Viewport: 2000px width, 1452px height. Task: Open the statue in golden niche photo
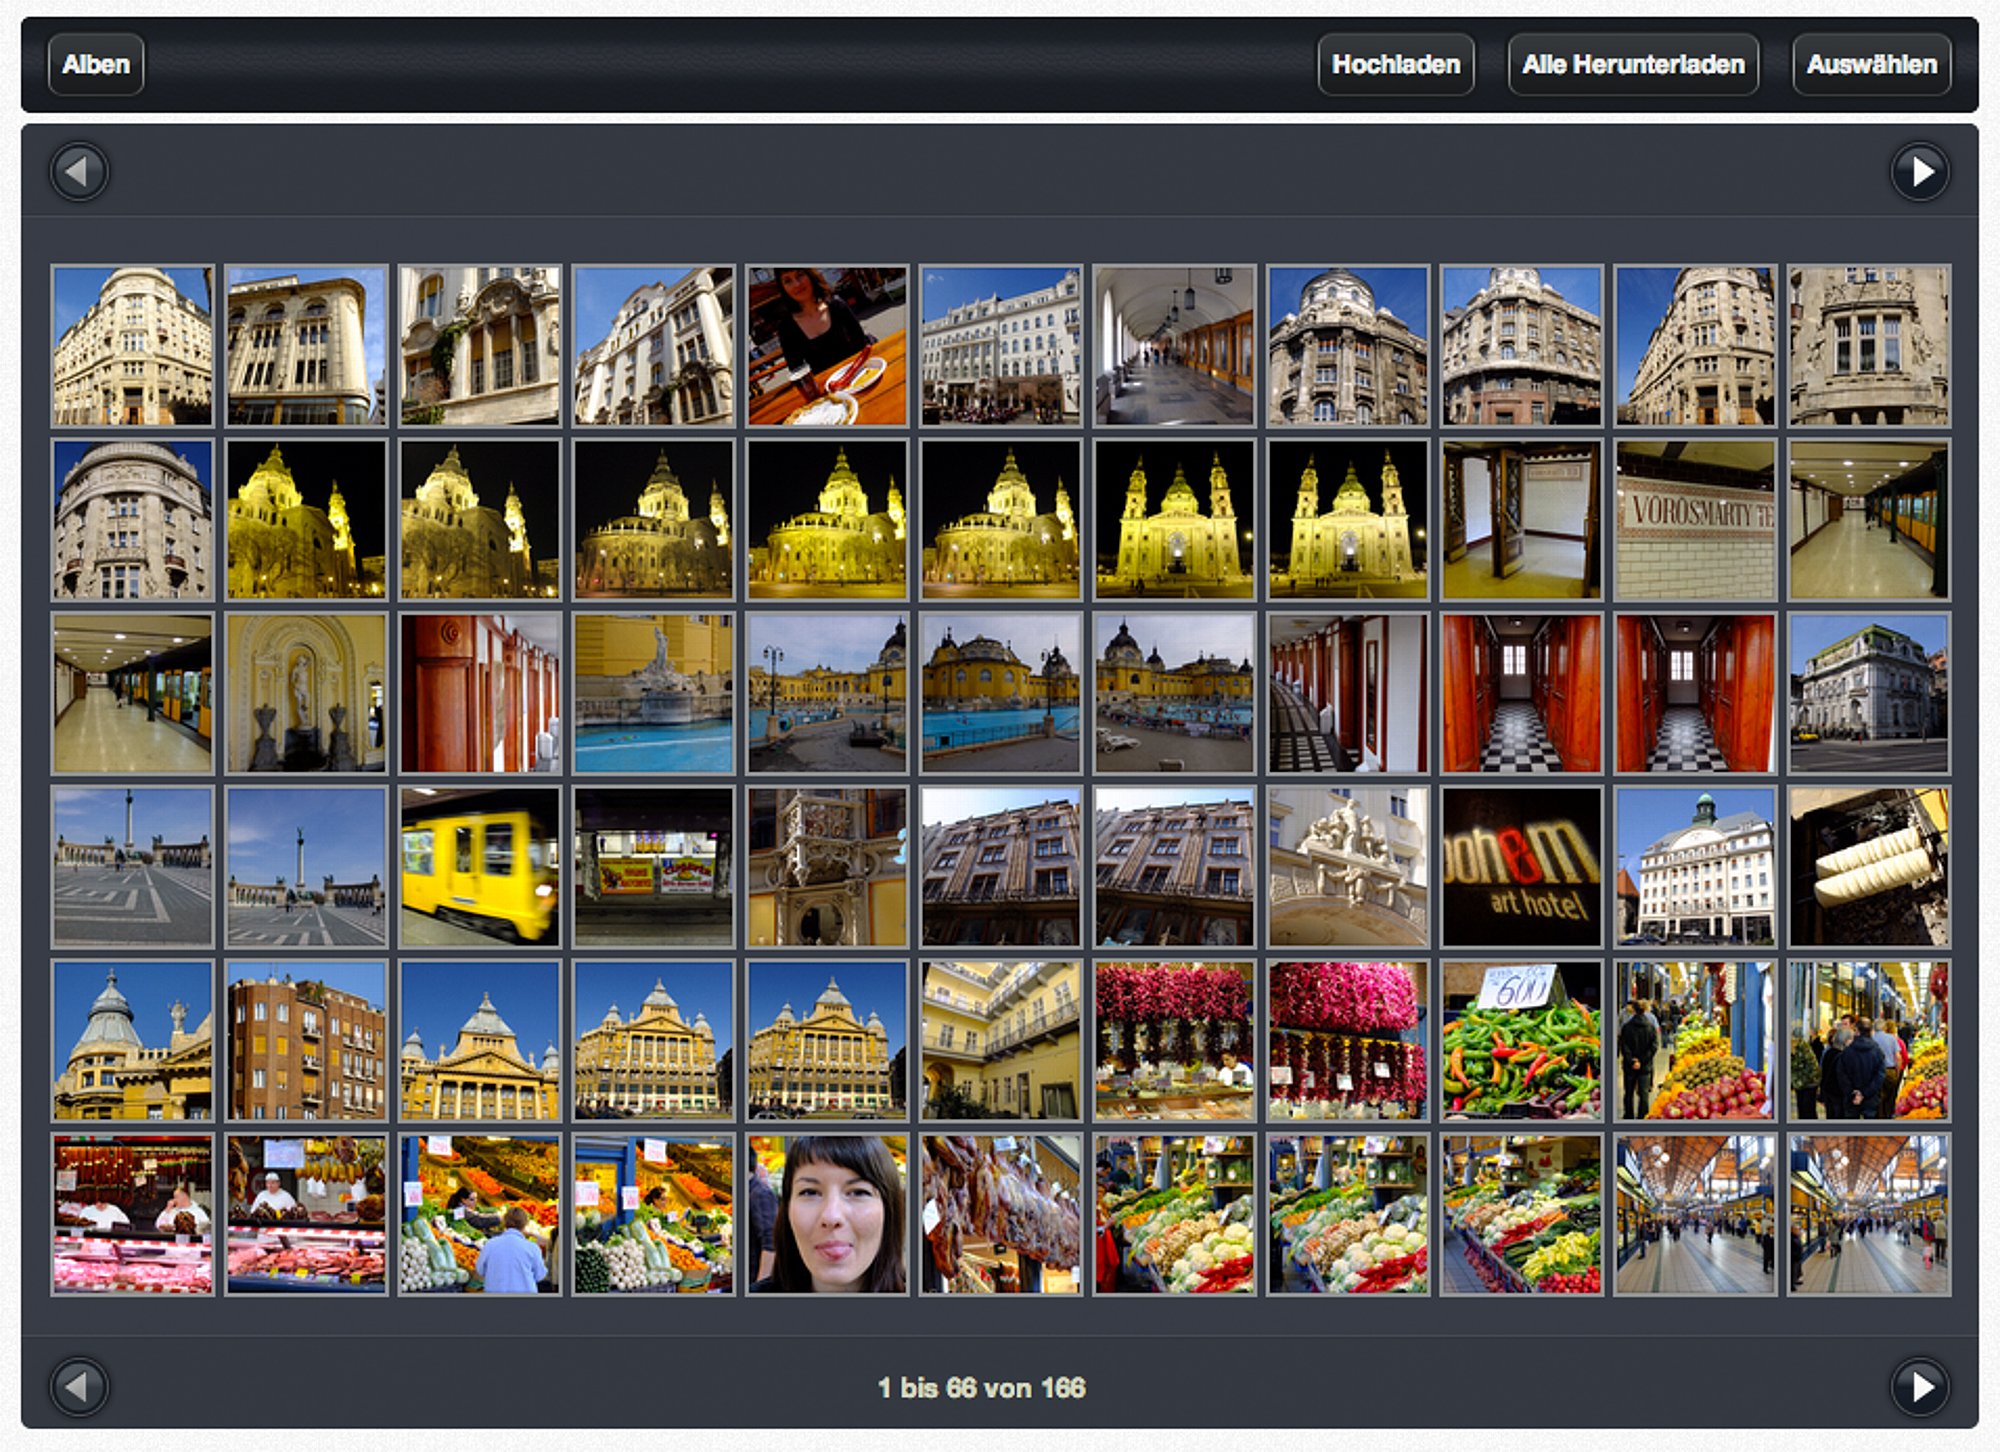(x=306, y=693)
